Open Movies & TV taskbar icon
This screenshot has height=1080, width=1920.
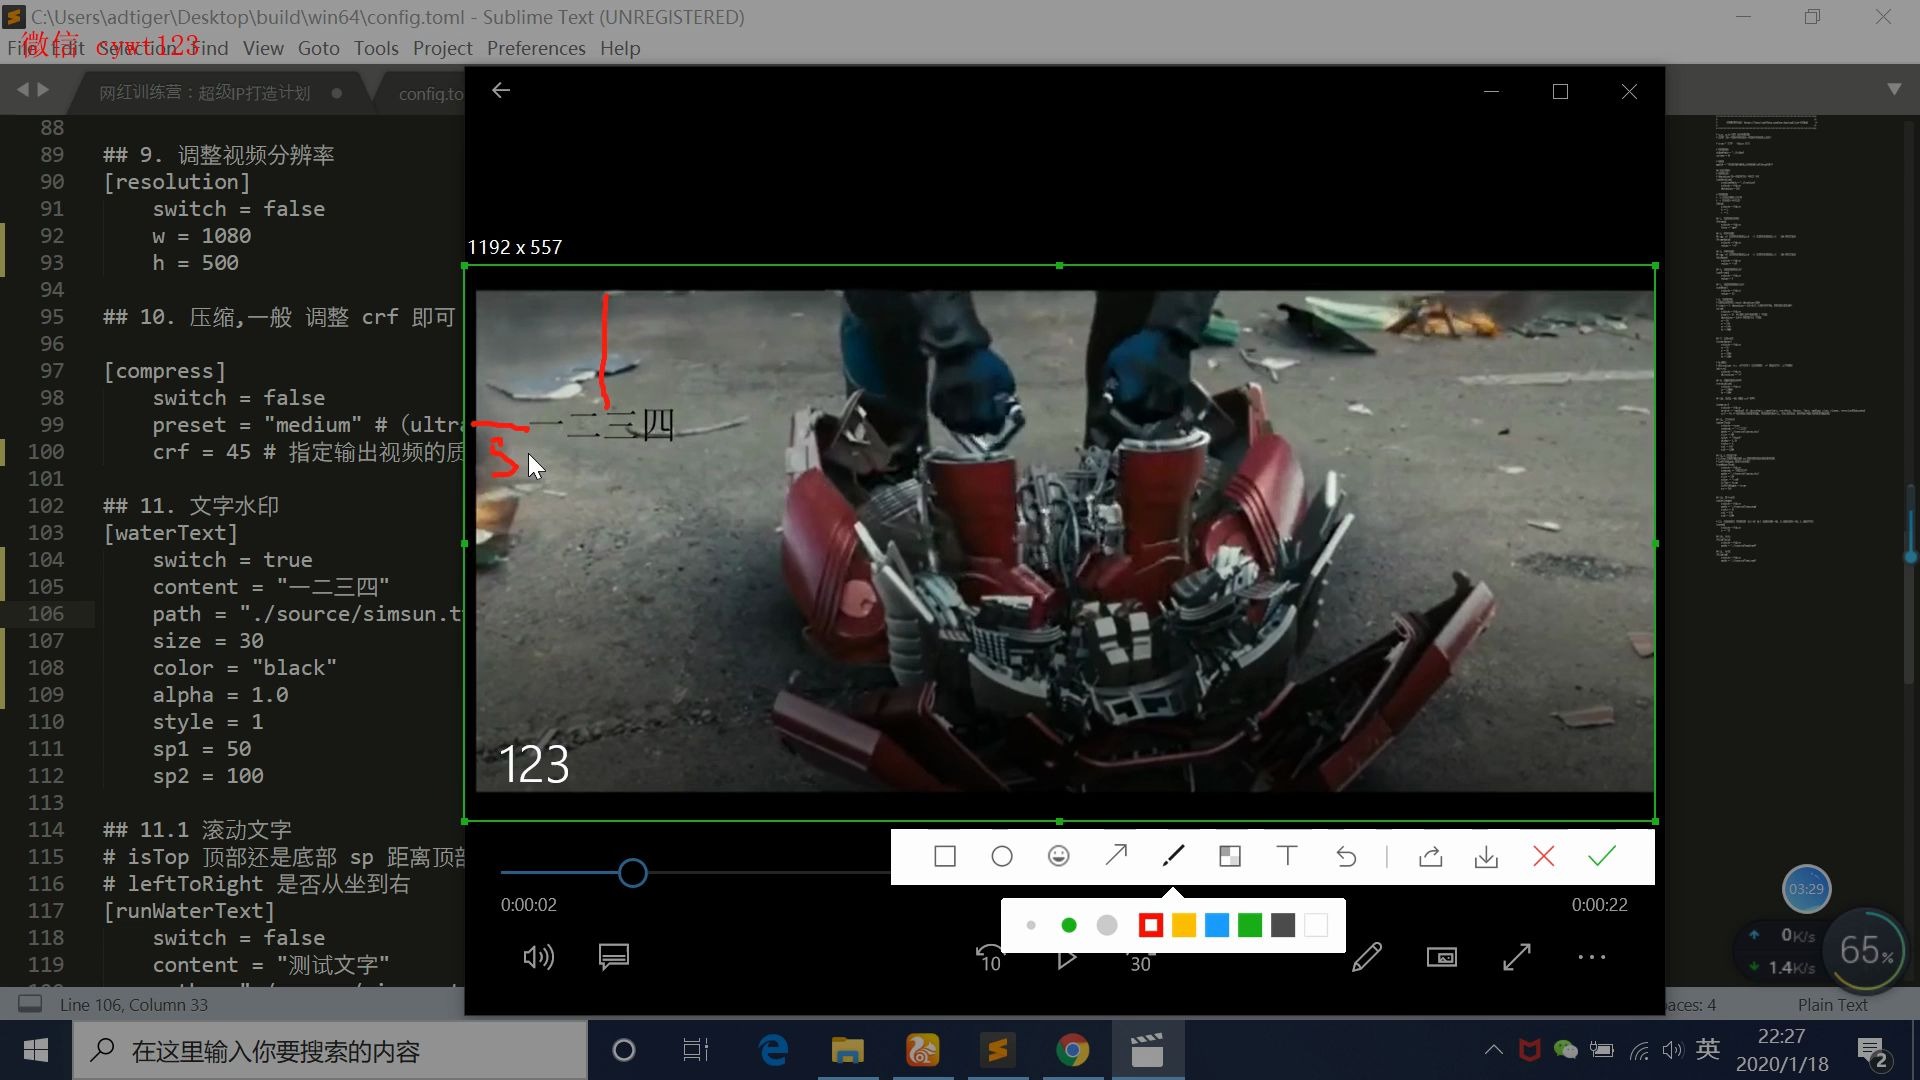[1146, 1051]
